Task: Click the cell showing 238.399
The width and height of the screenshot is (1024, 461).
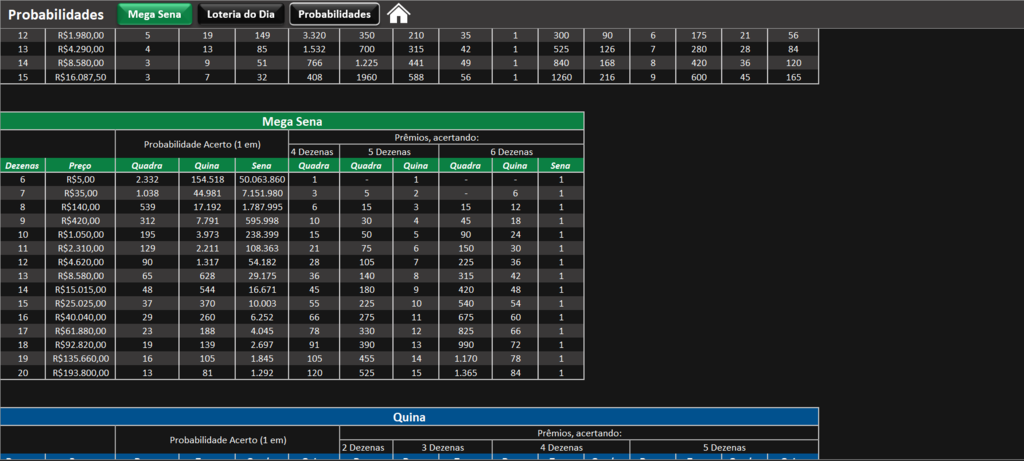Action: coord(262,234)
